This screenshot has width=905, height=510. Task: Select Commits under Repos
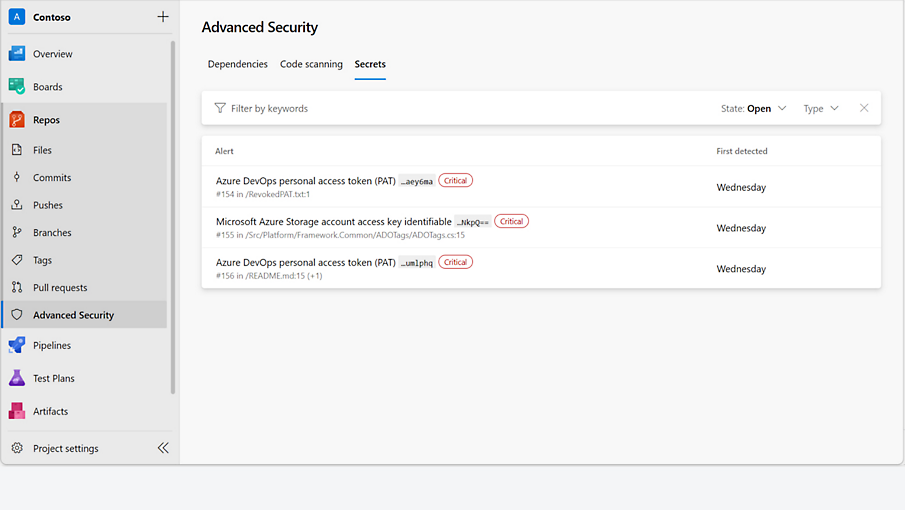[x=52, y=178]
